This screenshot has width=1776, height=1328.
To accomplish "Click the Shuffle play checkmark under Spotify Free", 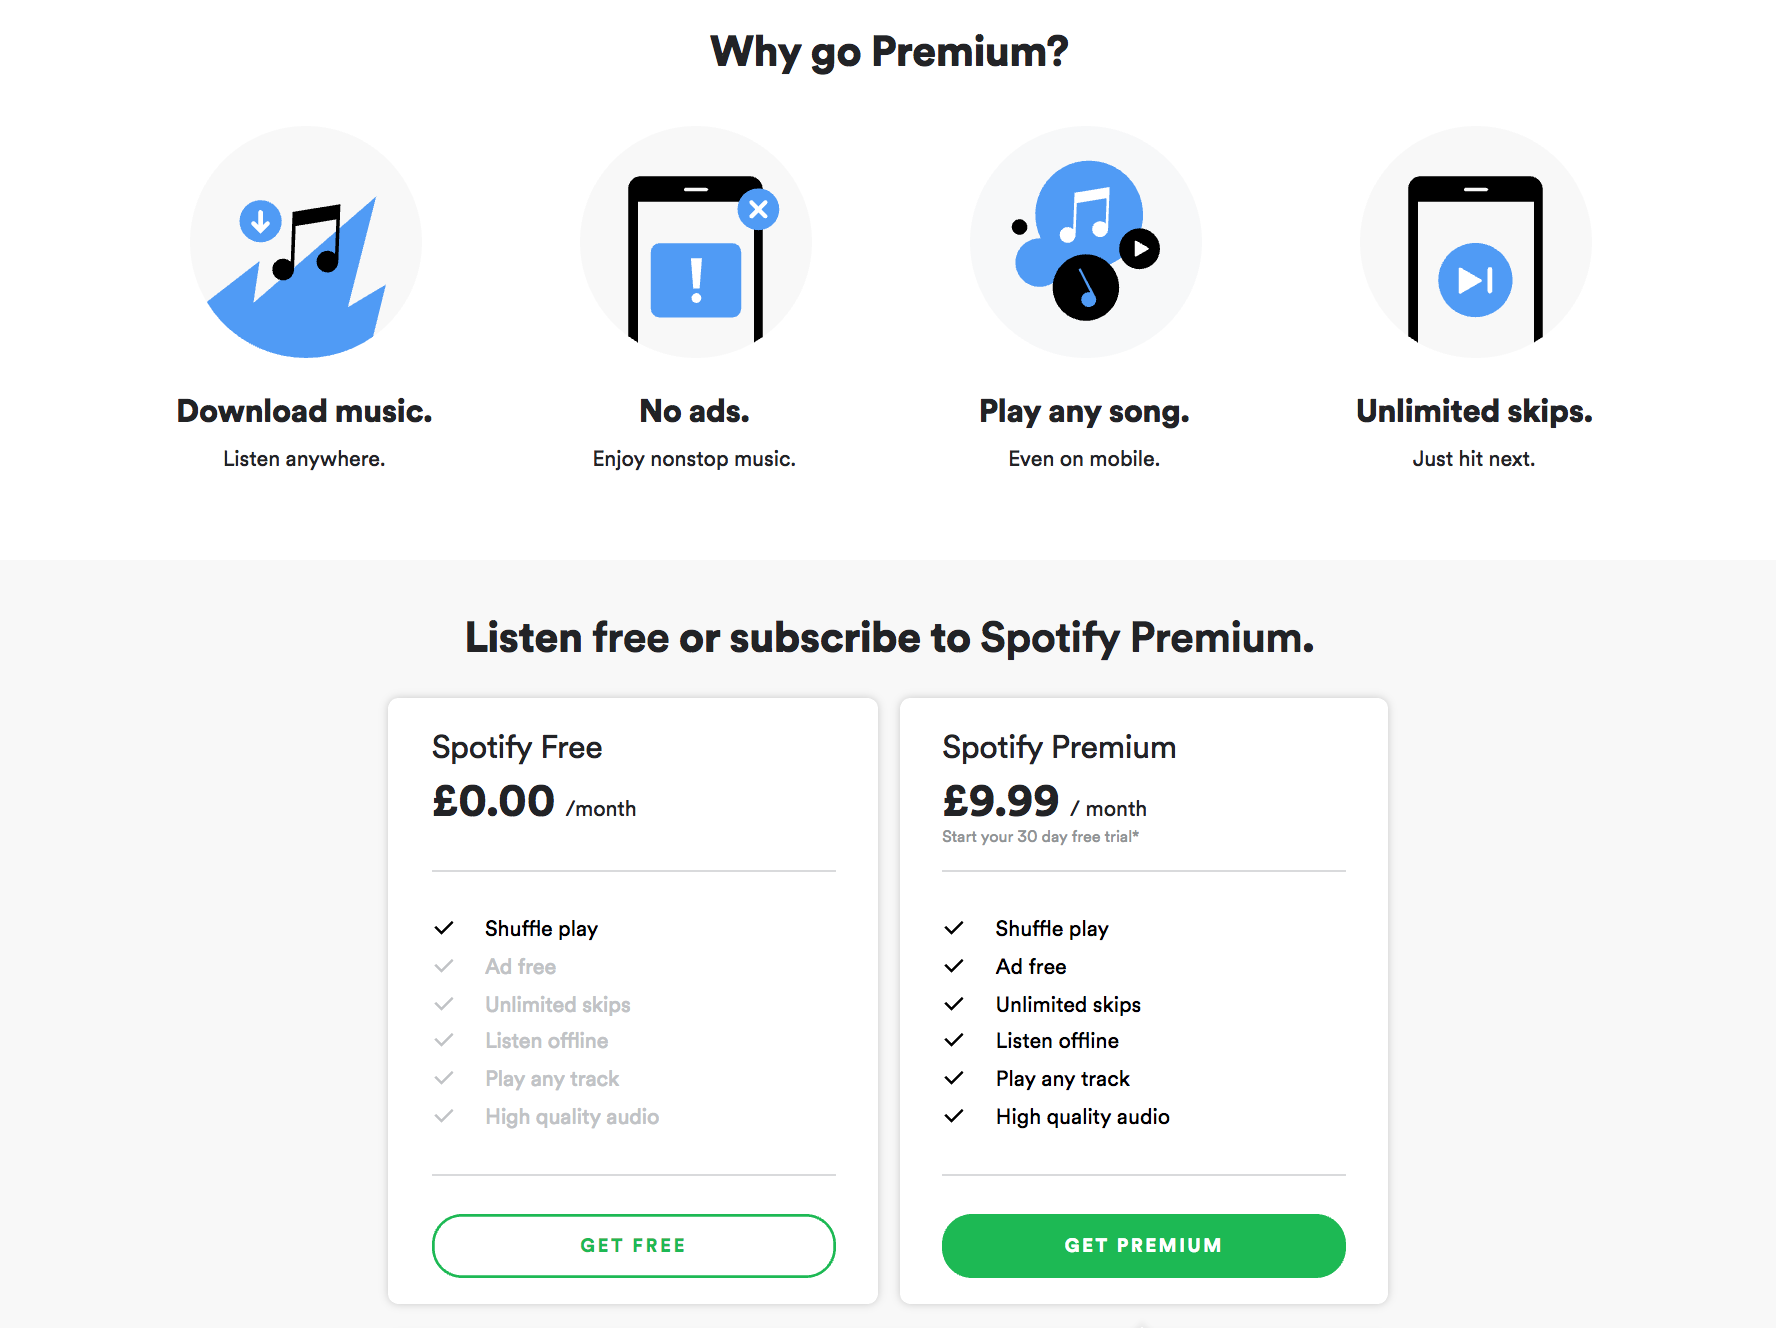I will tap(444, 928).
